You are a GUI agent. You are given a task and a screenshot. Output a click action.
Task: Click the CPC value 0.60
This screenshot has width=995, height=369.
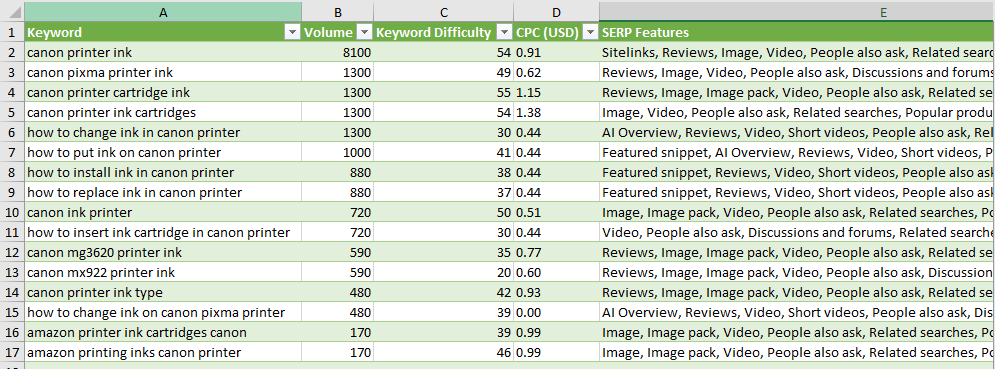[557, 272]
